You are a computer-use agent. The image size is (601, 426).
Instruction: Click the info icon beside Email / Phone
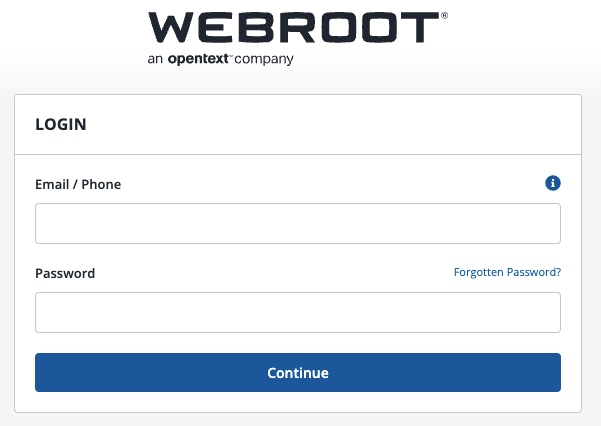click(553, 183)
